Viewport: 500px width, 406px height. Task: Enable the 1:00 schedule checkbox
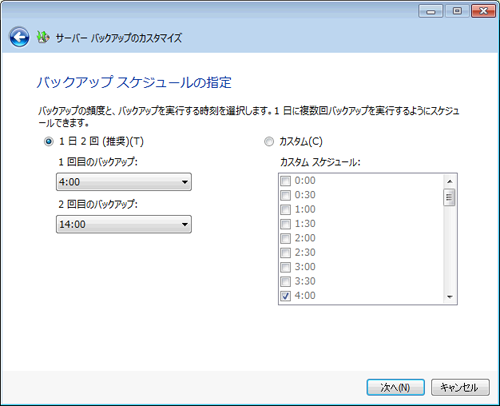(x=285, y=209)
